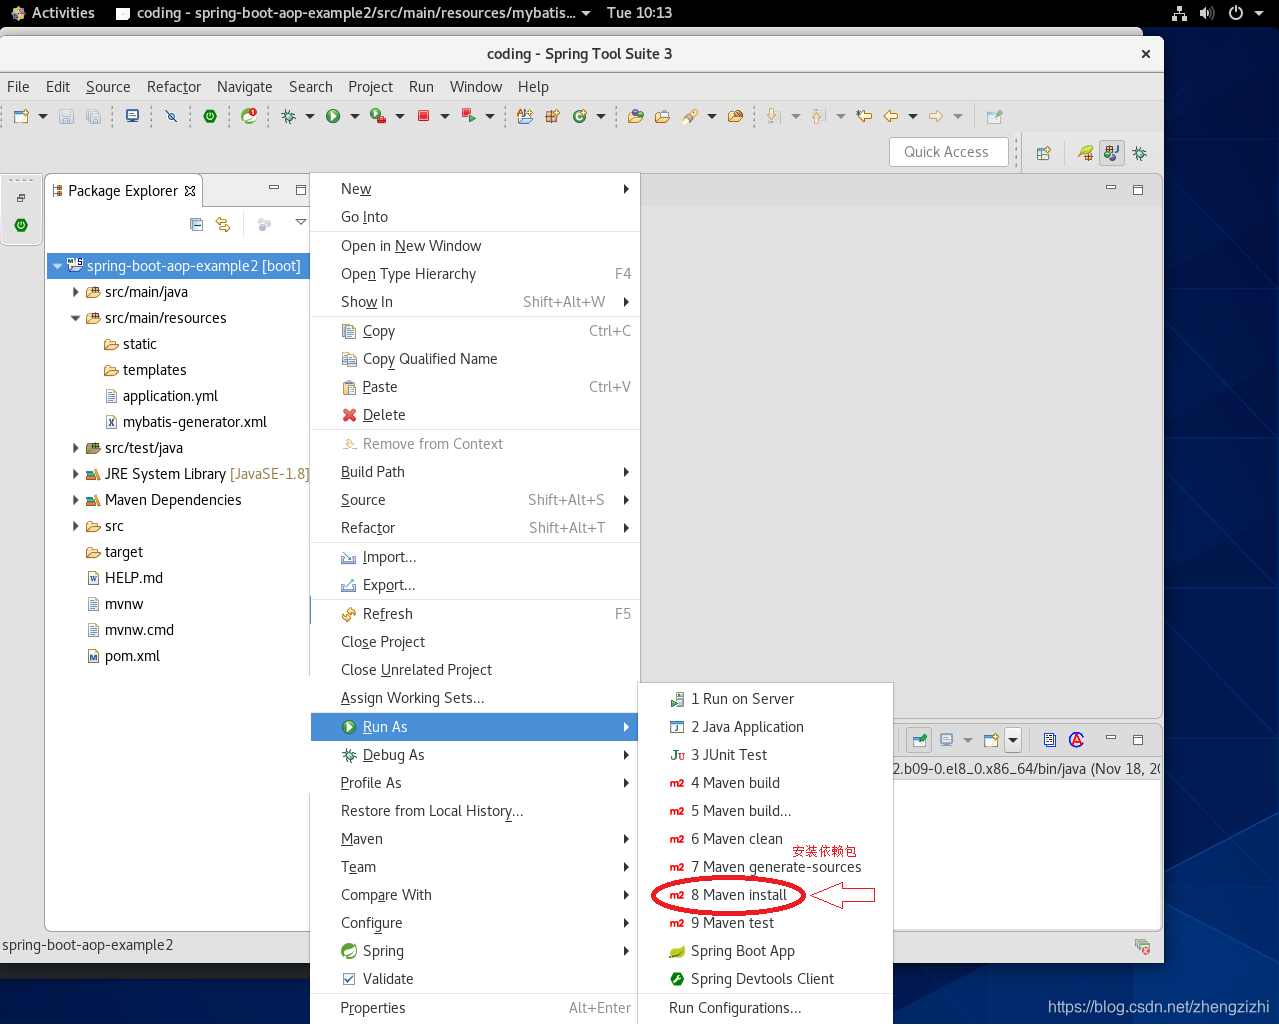Image resolution: width=1279 pixels, height=1026 pixels.
Task: Open the Run button dropdown arrow
Action: coord(354,116)
